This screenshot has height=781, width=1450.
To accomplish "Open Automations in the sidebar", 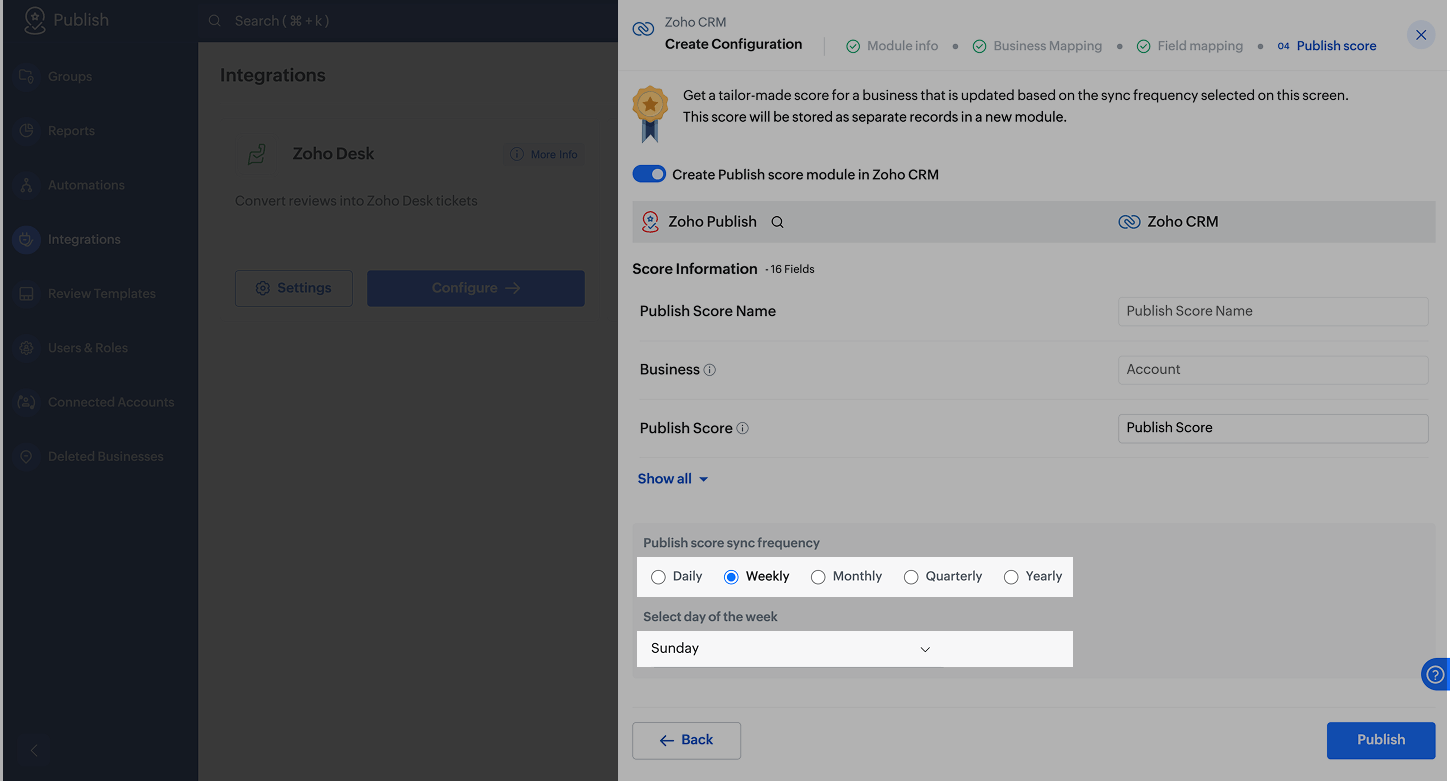I will coord(86,185).
